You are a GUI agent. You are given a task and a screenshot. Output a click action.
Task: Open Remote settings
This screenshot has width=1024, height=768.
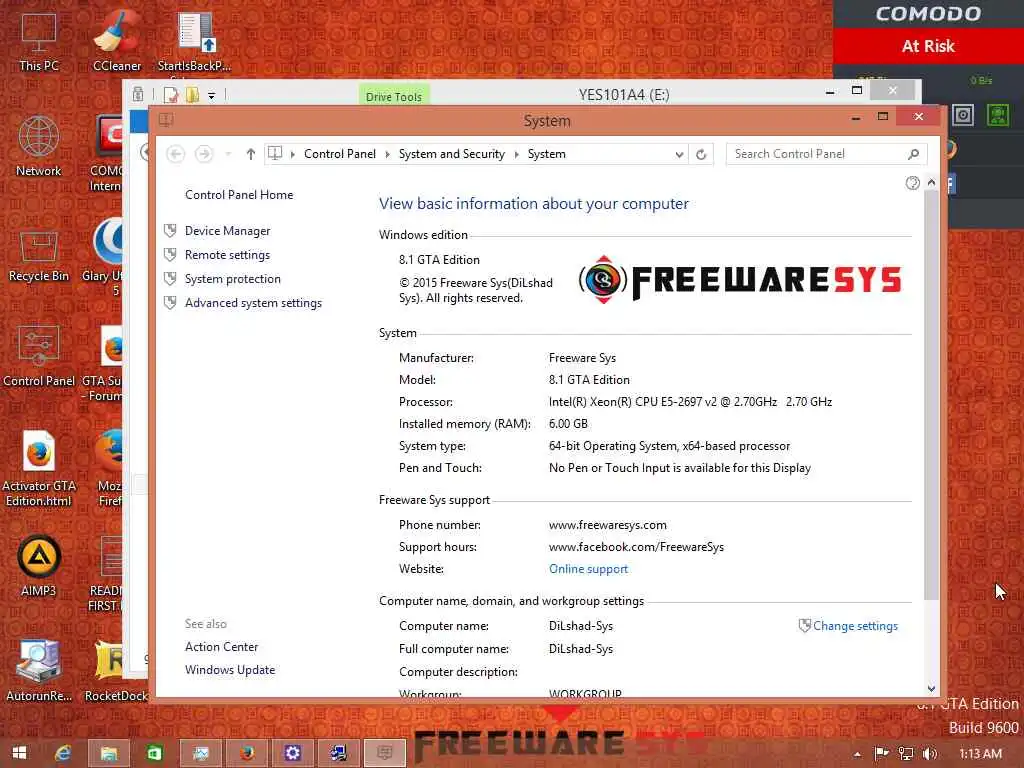(x=227, y=255)
